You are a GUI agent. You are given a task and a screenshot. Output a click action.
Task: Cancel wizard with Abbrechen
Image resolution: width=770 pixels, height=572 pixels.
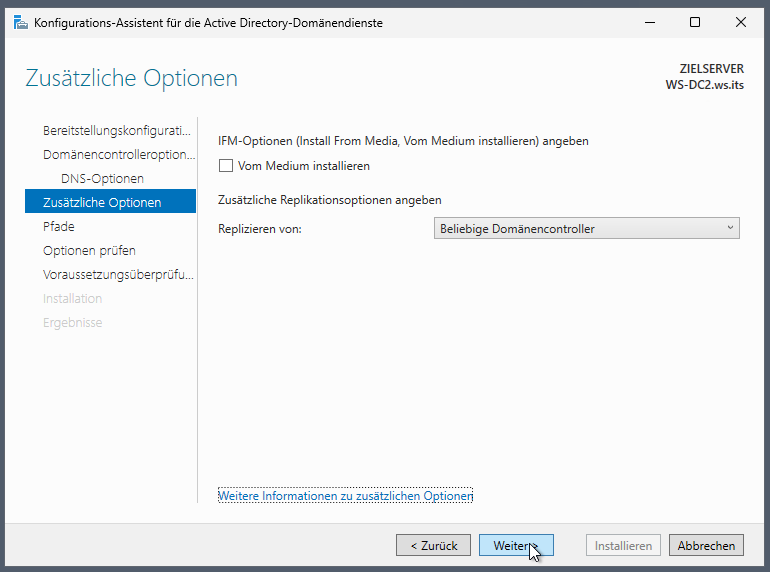pyautogui.click(x=706, y=545)
